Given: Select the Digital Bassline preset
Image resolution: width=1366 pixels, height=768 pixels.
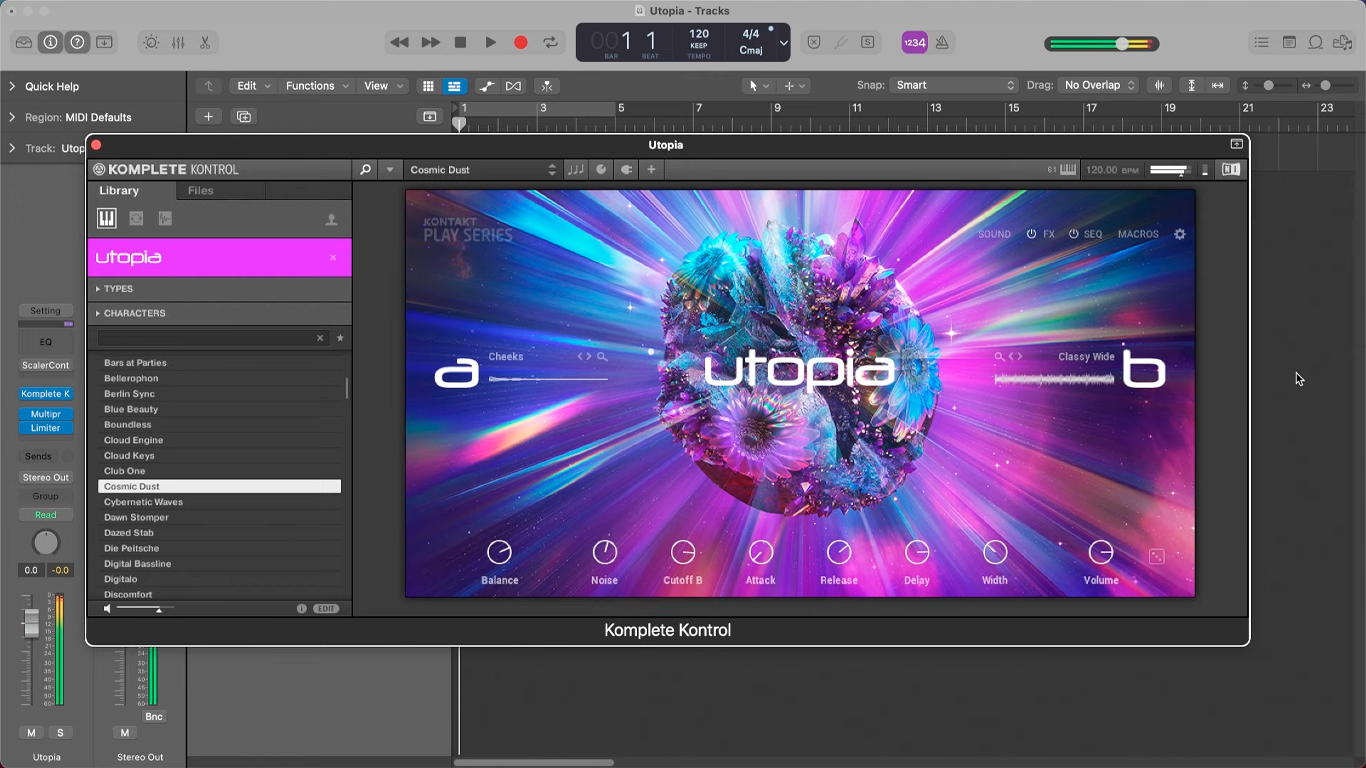Looking at the screenshot, I should pyautogui.click(x=220, y=564).
